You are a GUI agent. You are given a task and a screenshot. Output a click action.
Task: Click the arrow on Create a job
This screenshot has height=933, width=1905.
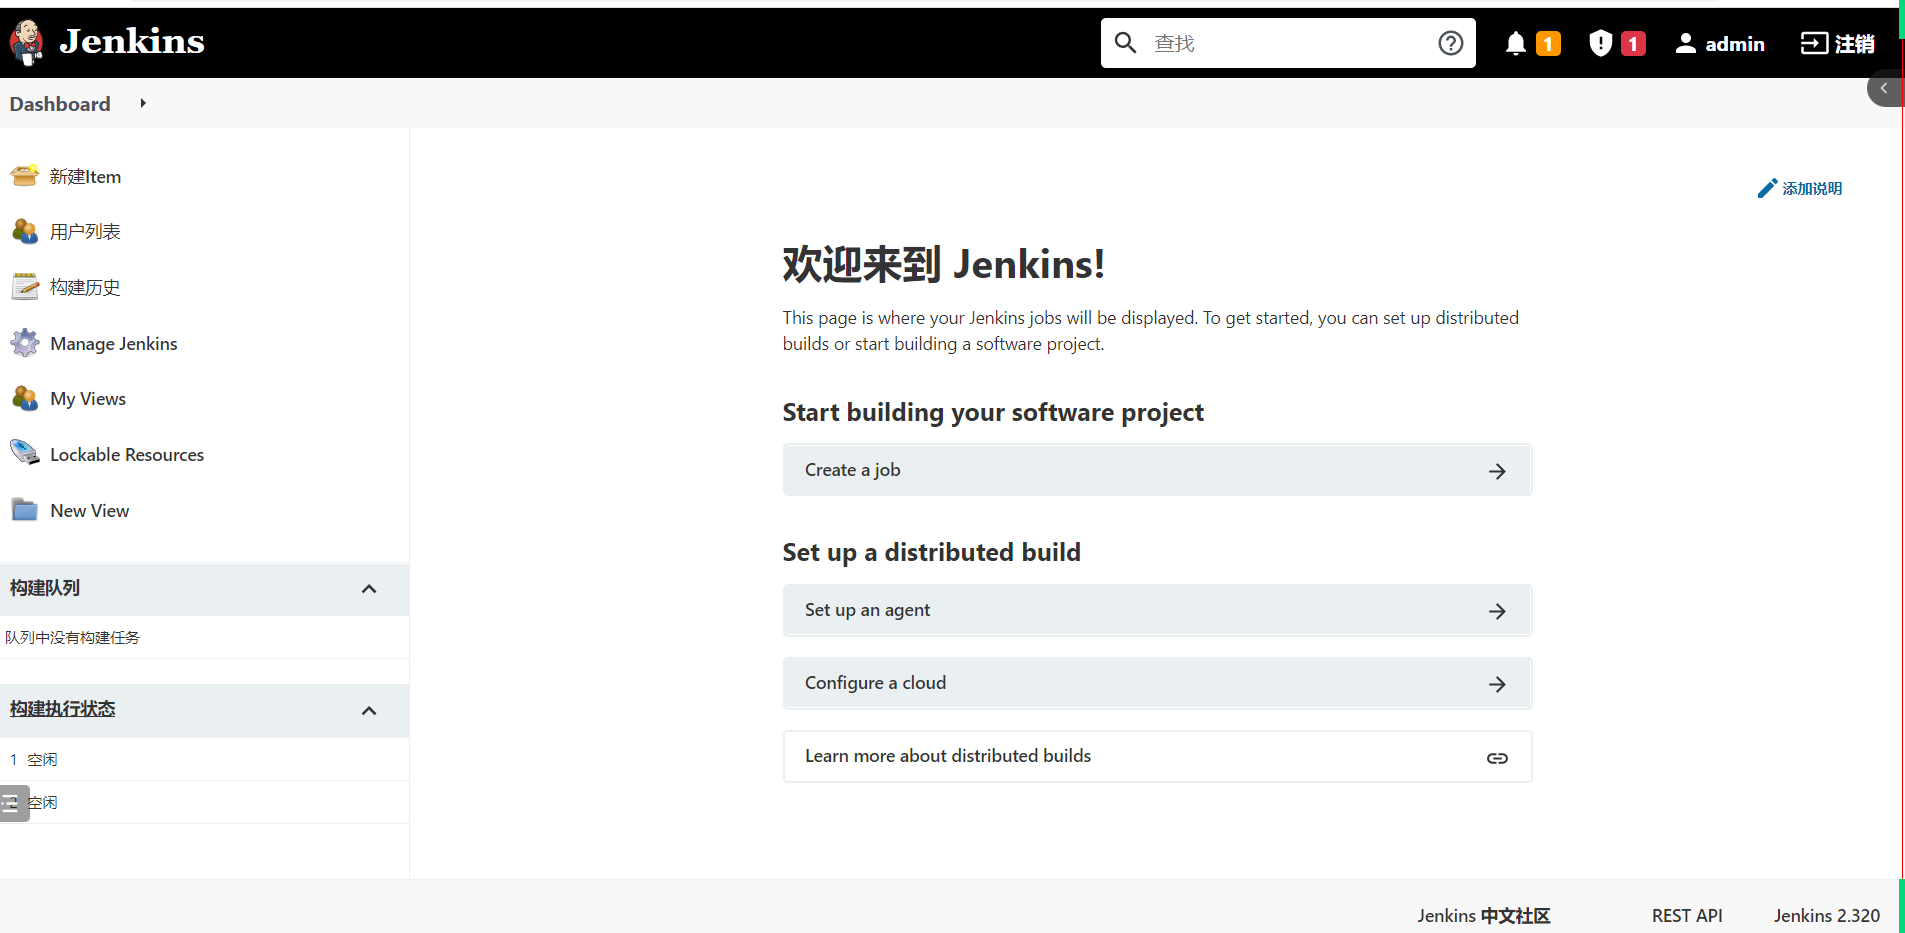(x=1497, y=471)
